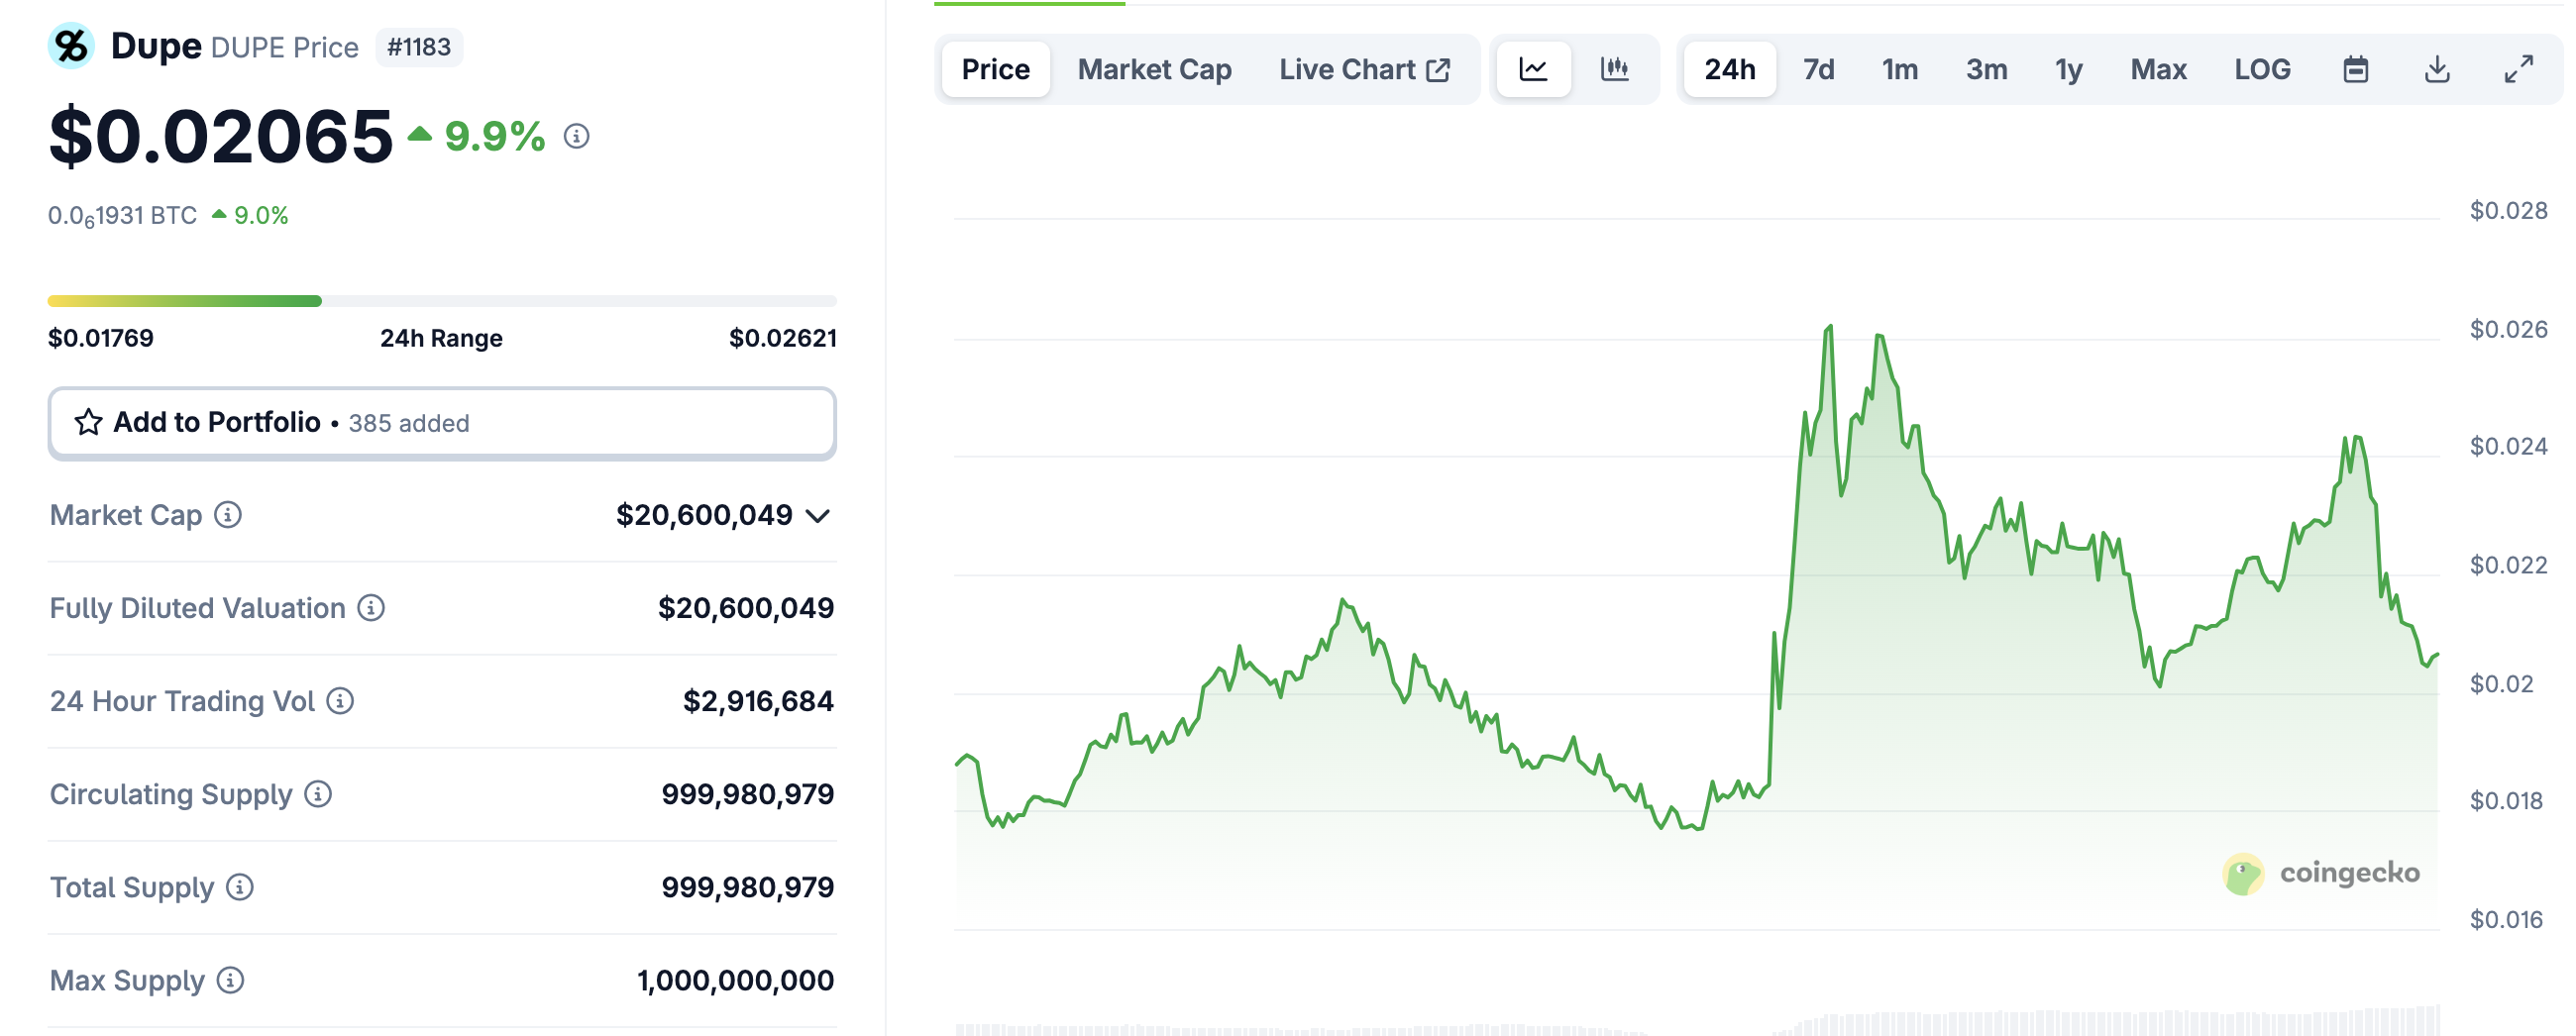Download the chart data
Screen dimensions: 2576x1036
coord(2437,69)
